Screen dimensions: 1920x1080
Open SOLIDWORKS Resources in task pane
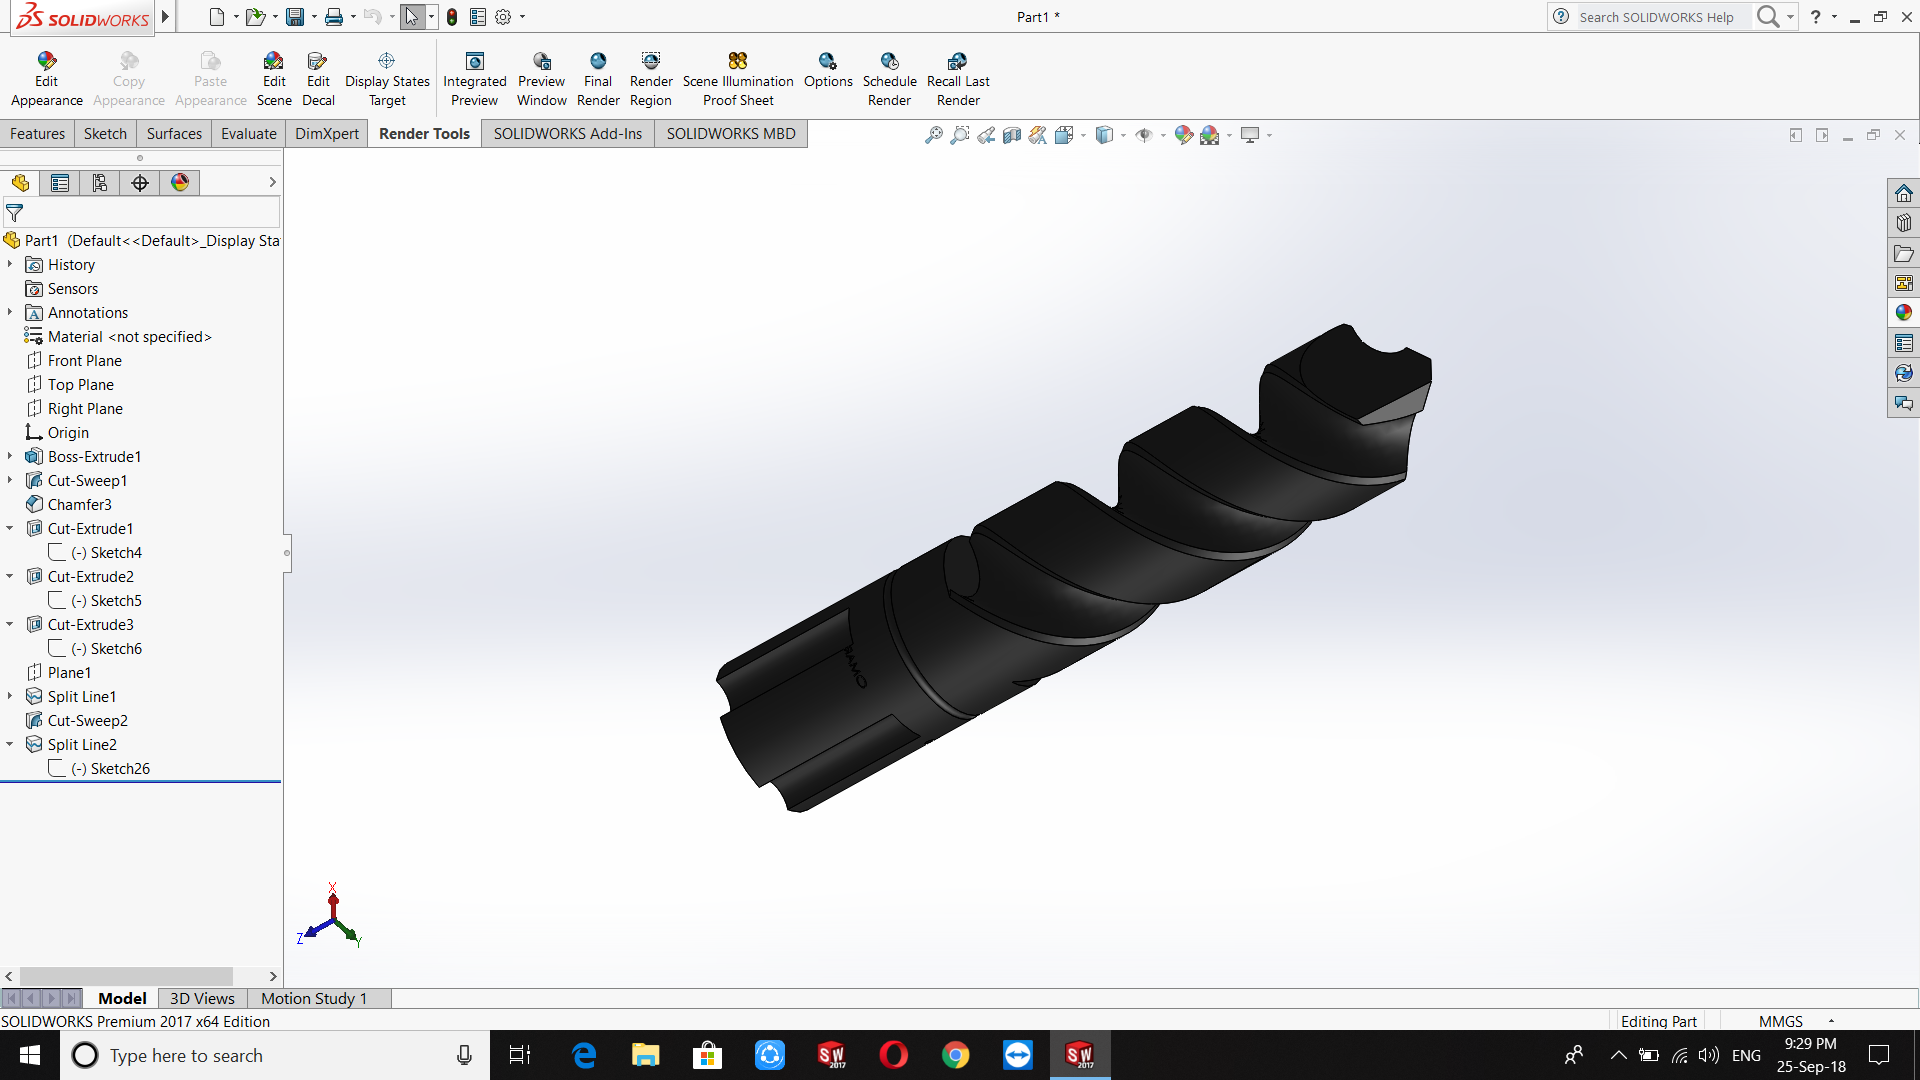click(1903, 193)
